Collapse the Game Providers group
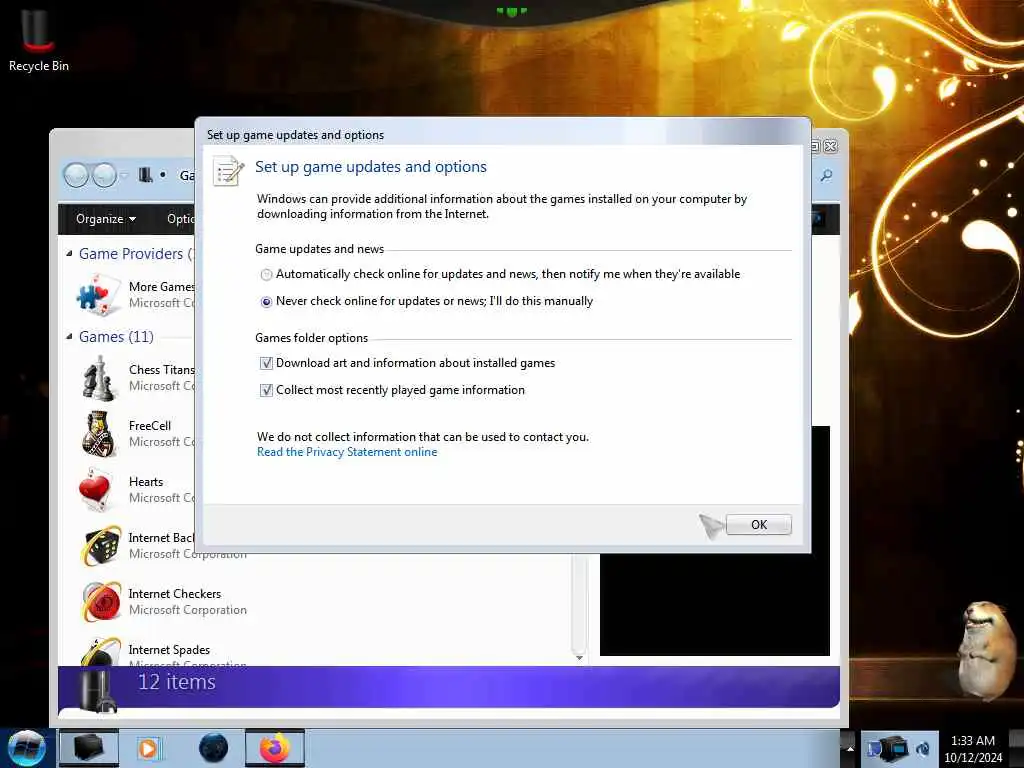Viewport: 1024px width, 768px height. 69,253
